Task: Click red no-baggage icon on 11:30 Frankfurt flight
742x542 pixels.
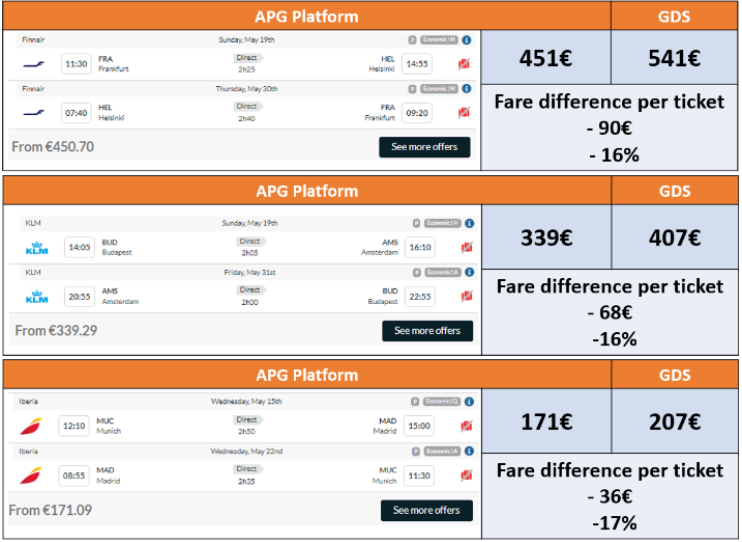Action: 464,64
